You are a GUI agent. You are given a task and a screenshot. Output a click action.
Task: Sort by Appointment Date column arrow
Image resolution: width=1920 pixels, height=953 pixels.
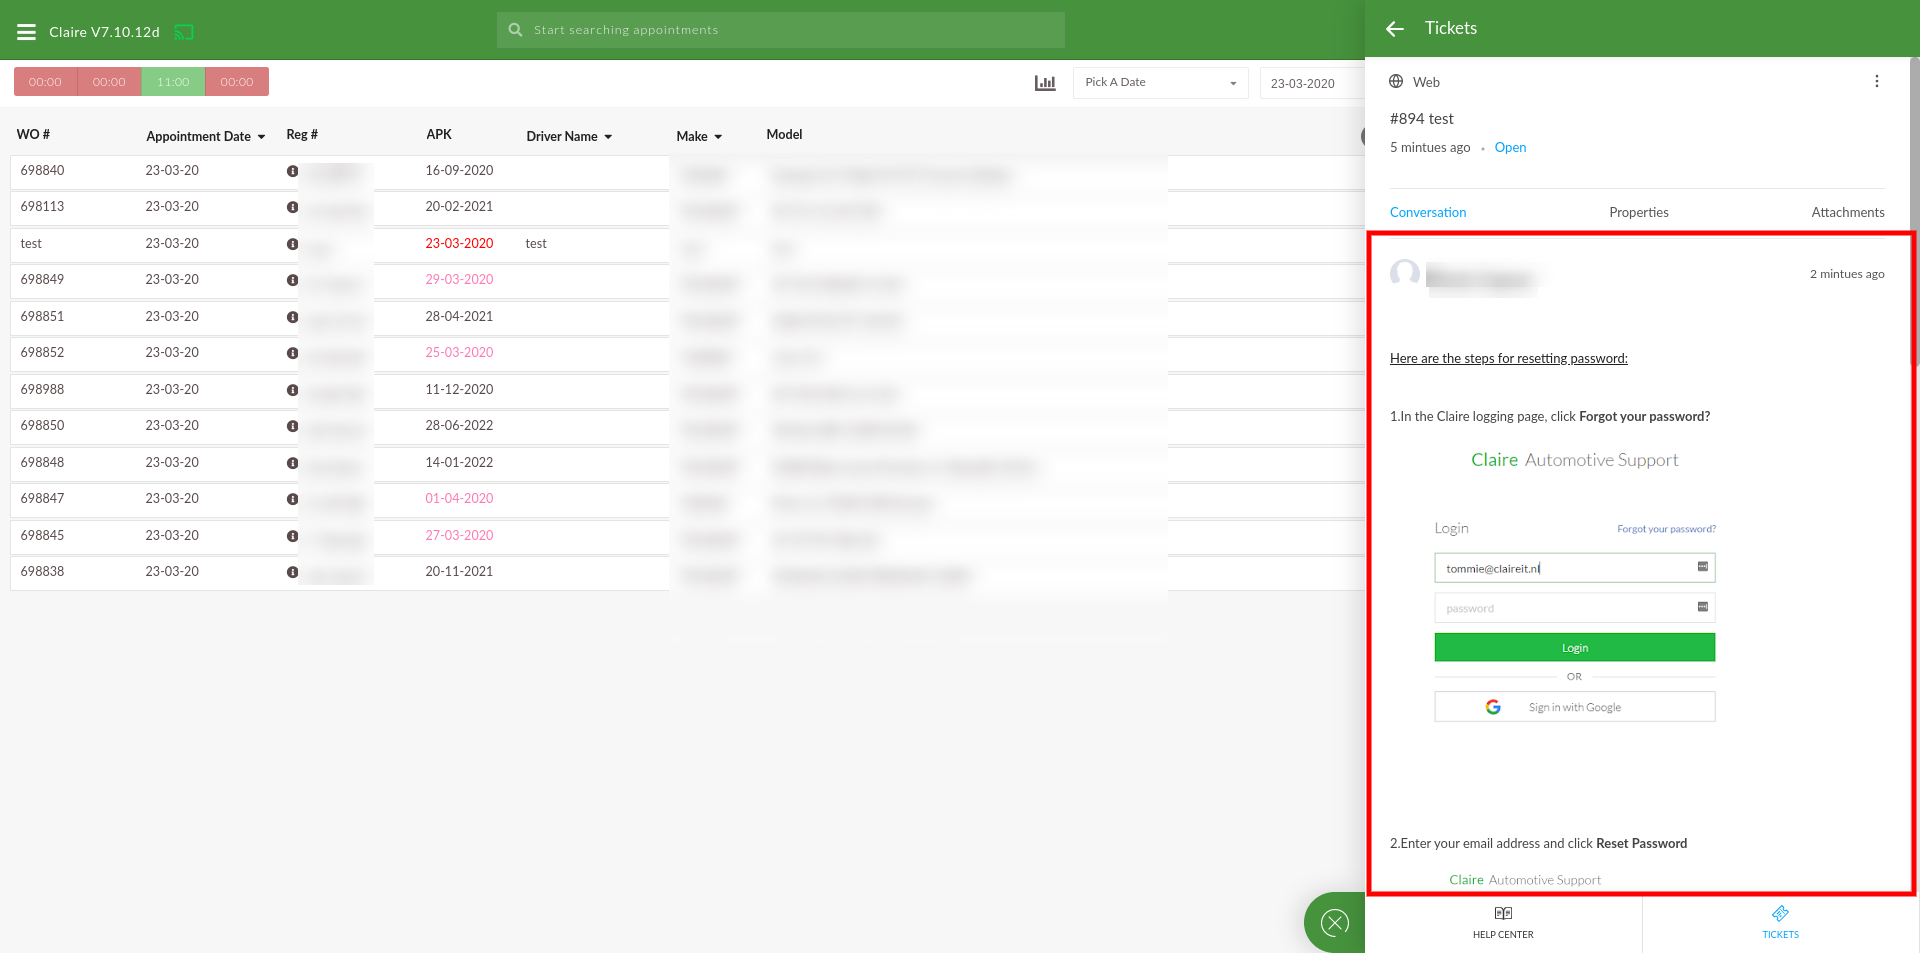(x=261, y=137)
